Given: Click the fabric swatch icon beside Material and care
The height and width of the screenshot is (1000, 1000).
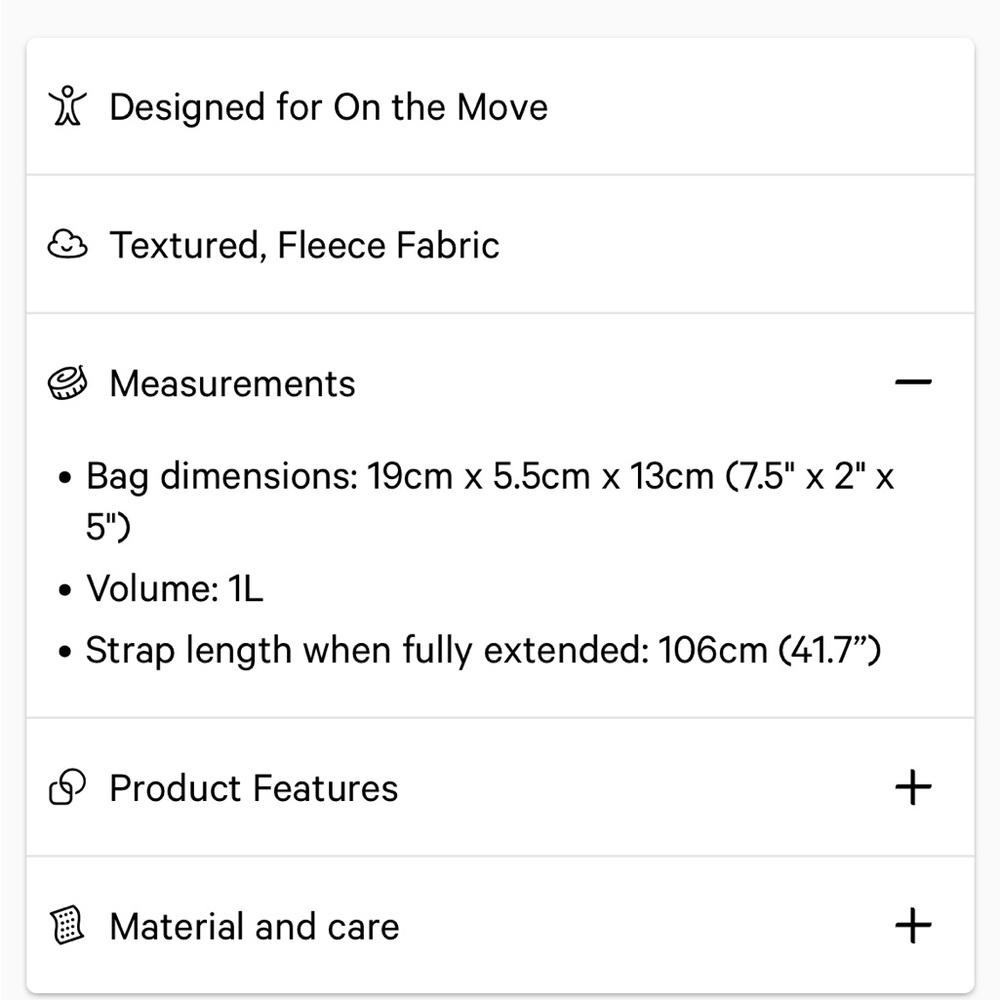Looking at the screenshot, I should click(x=68, y=925).
